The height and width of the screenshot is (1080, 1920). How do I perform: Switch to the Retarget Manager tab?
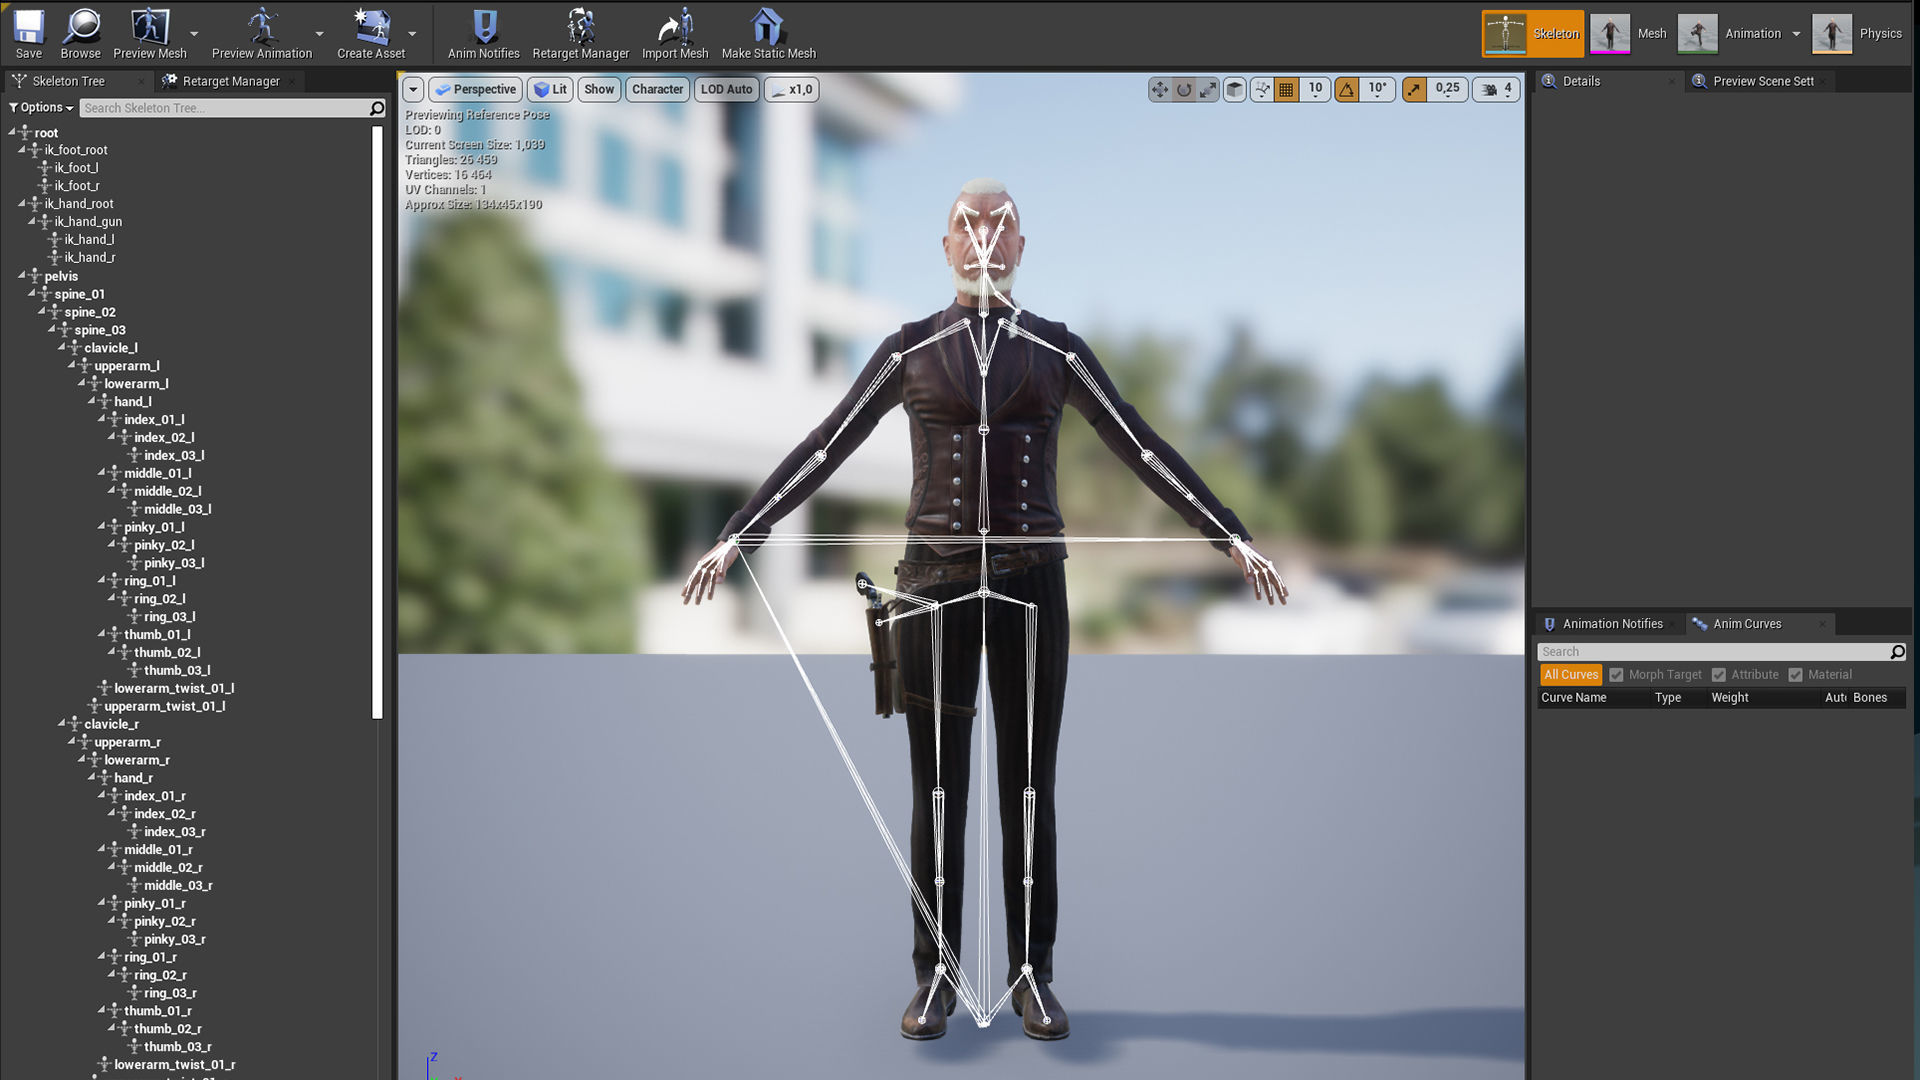(230, 81)
